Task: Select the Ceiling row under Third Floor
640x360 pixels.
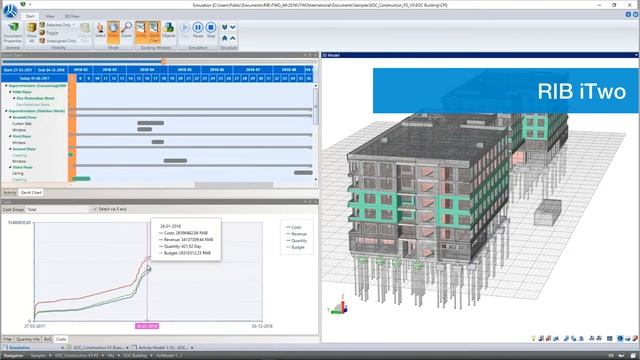Action: (x=18, y=173)
